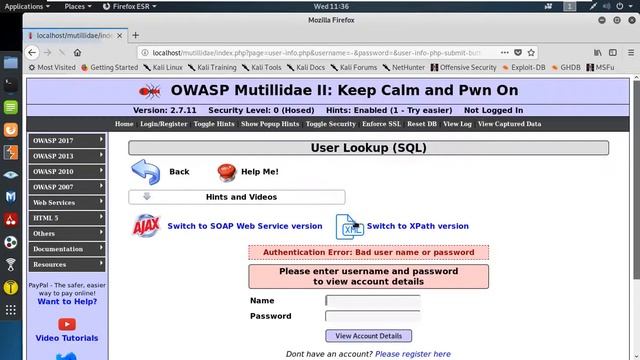640x360 pixels.
Task: Click the page vertical scrollbar
Action: tap(636, 180)
